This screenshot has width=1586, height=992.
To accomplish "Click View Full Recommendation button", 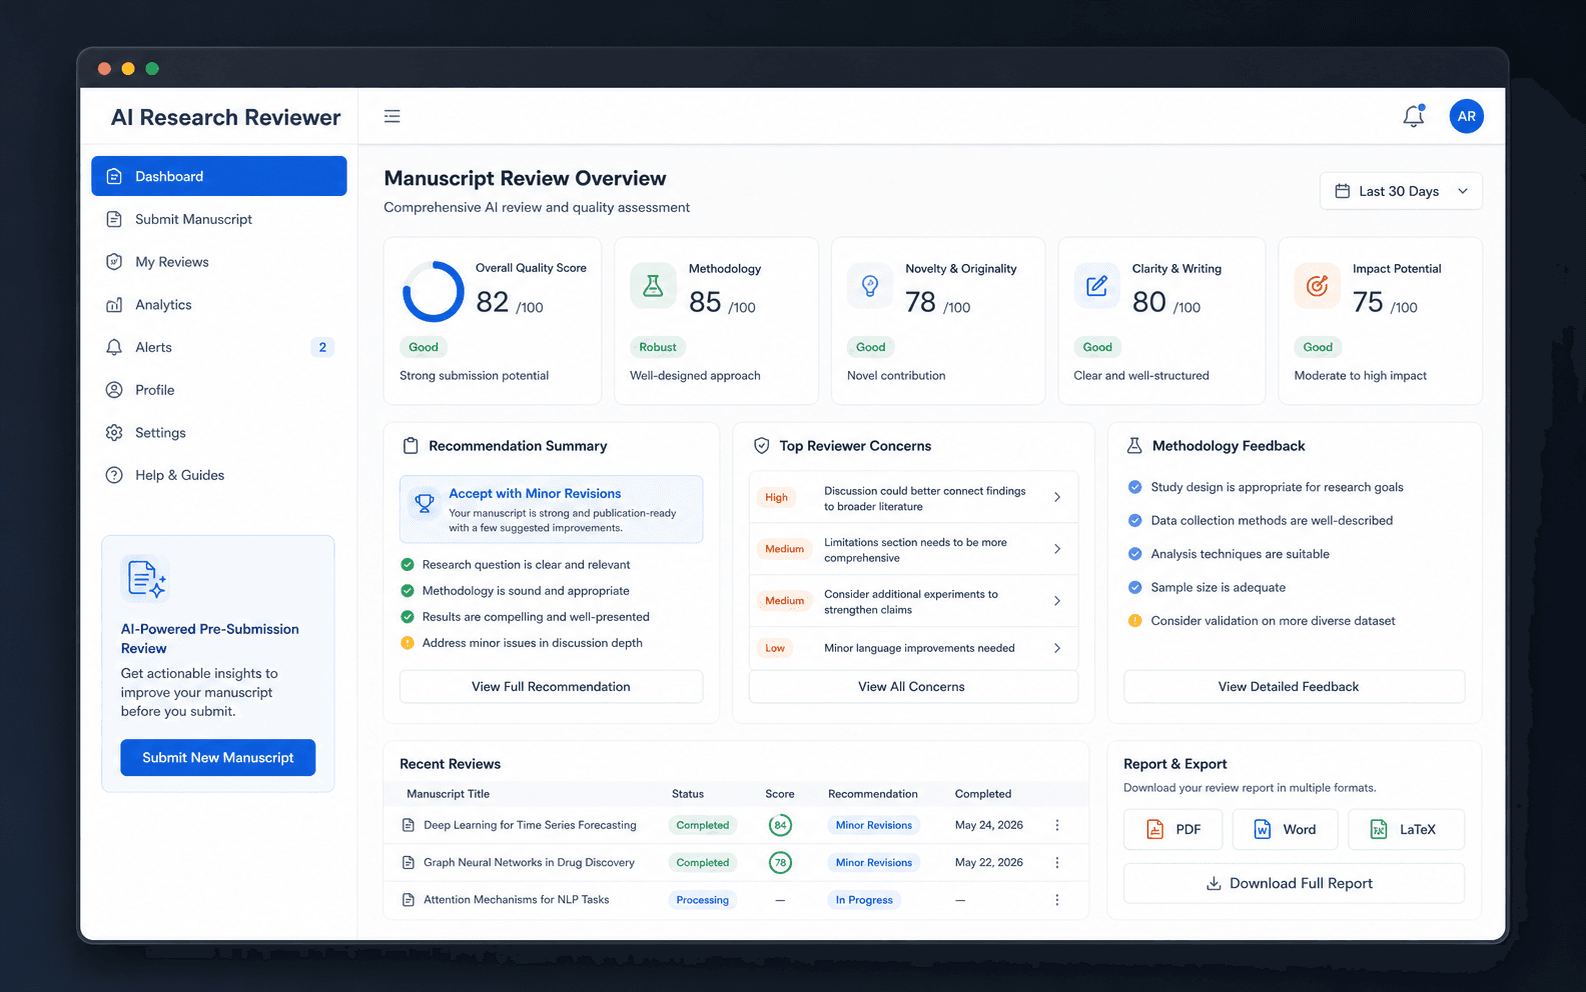I will click(x=551, y=687).
